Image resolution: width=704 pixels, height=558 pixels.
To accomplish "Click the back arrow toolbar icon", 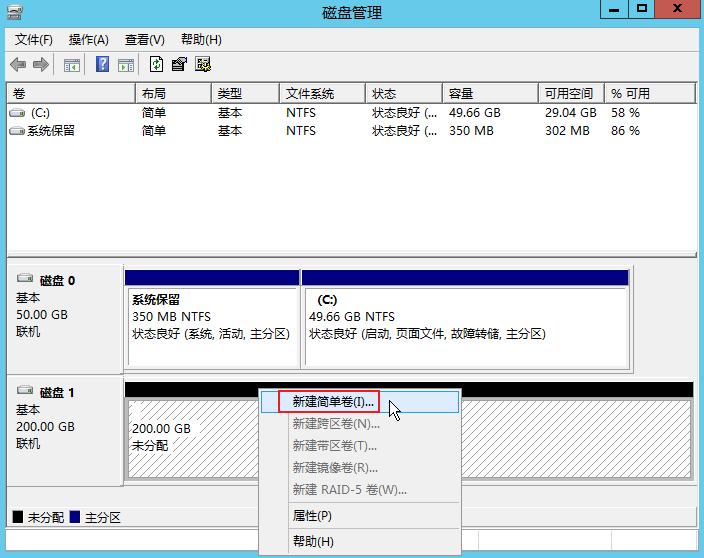I will coord(18,65).
